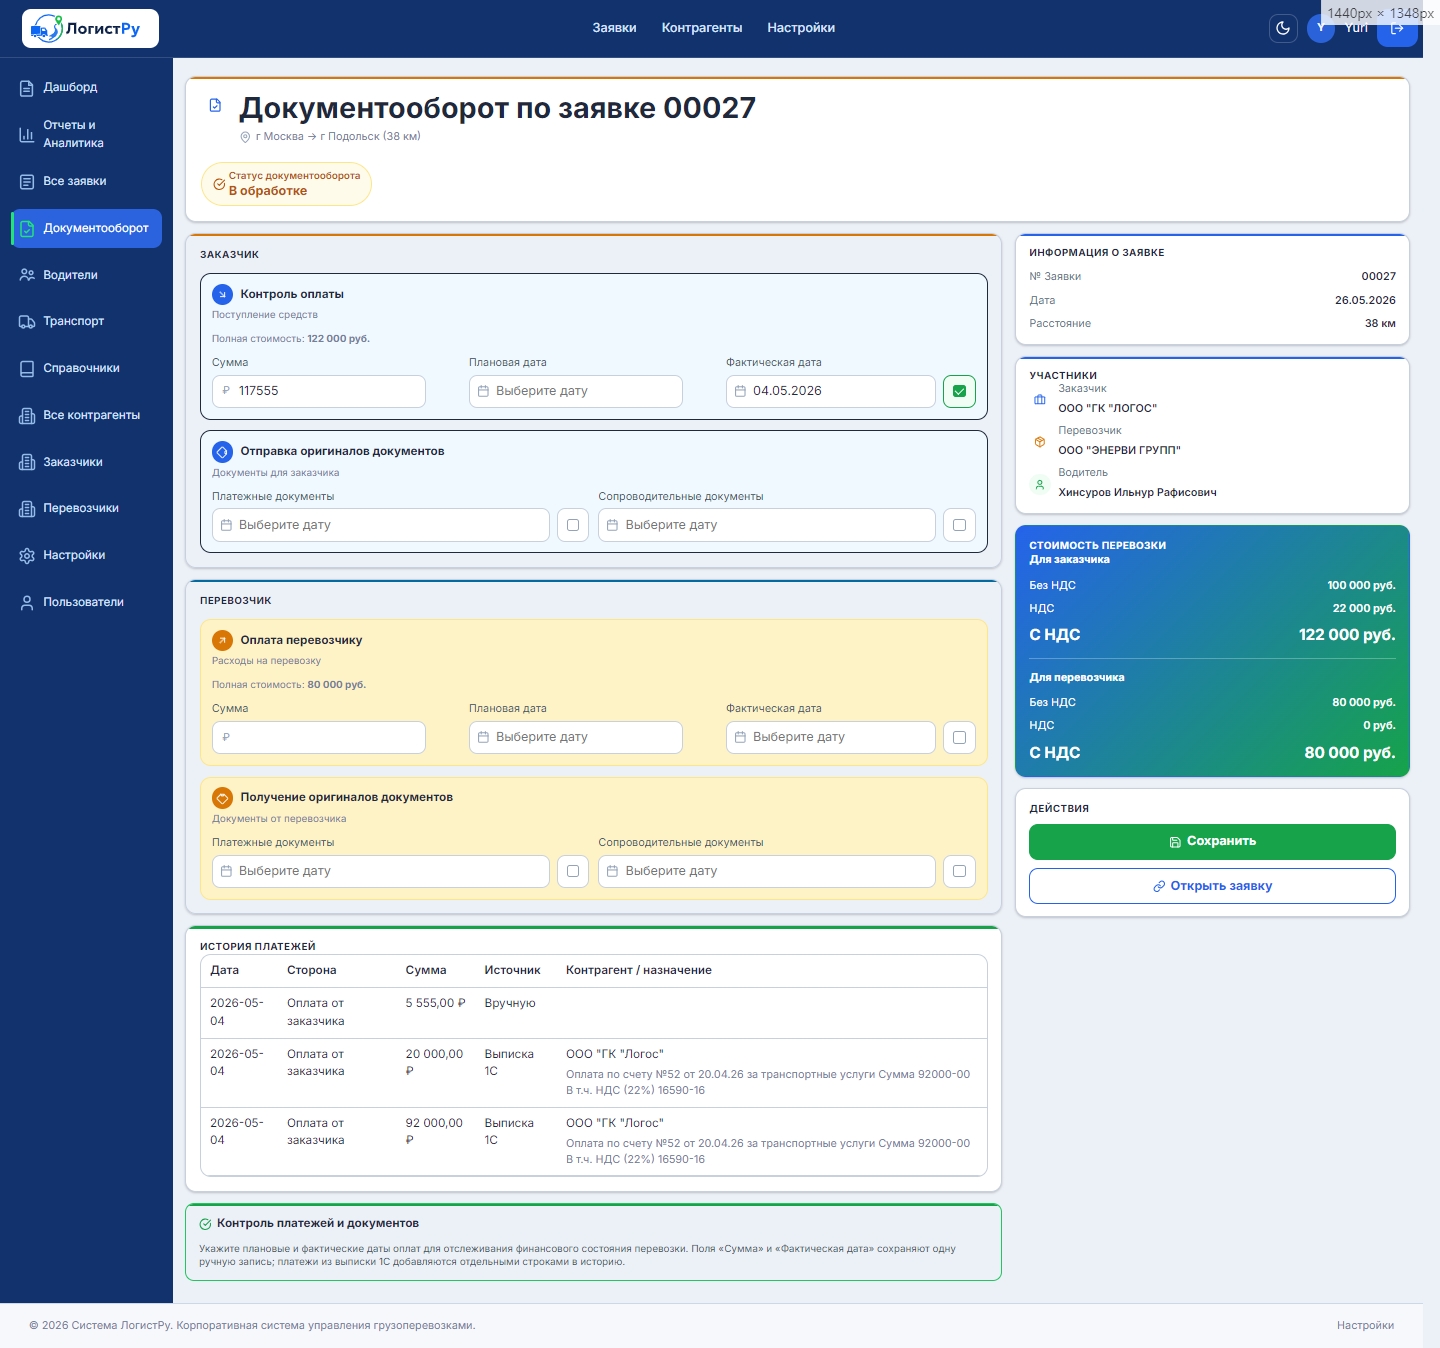Viewport: 1440px width, 1348px height.
Task: Click the document icon beside the page title
Action: pyautogui.click(x=215, y=105)
